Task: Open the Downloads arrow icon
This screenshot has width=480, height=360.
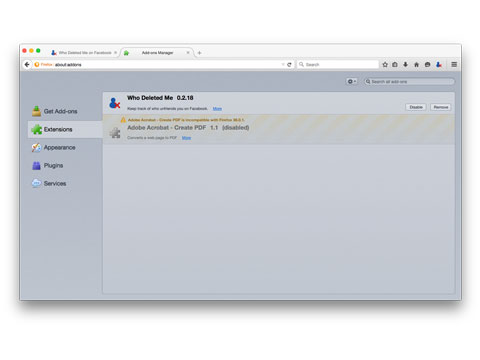Action: (405, 64)
